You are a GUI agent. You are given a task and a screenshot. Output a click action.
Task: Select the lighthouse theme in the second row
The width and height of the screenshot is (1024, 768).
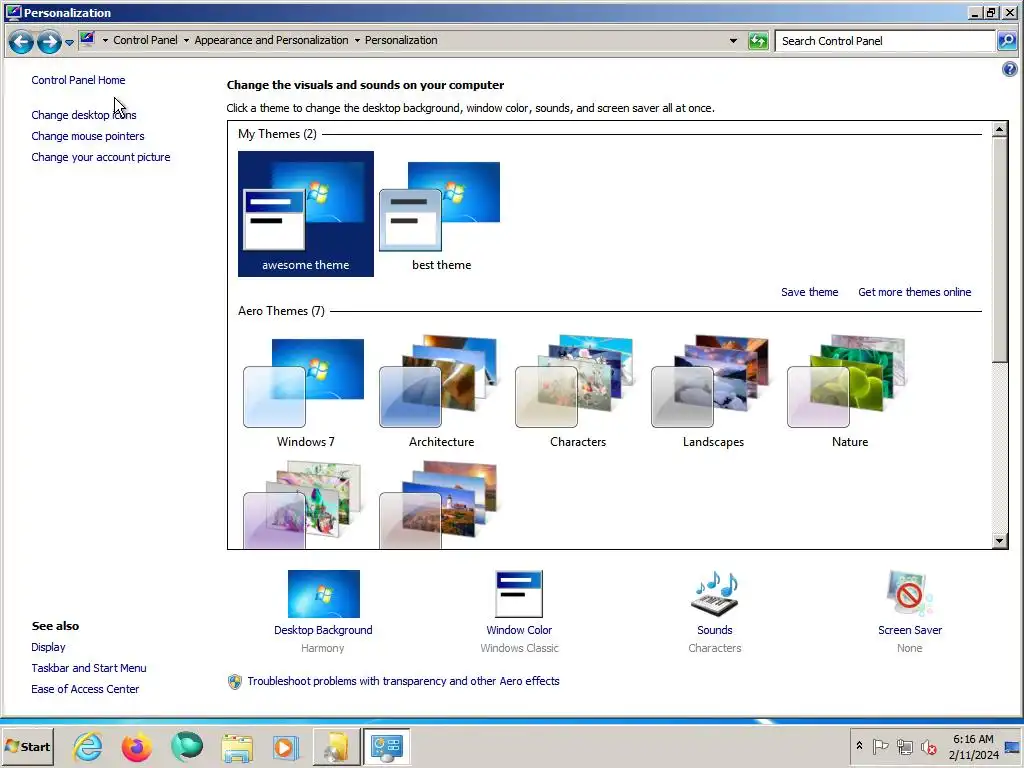point(440,503)
